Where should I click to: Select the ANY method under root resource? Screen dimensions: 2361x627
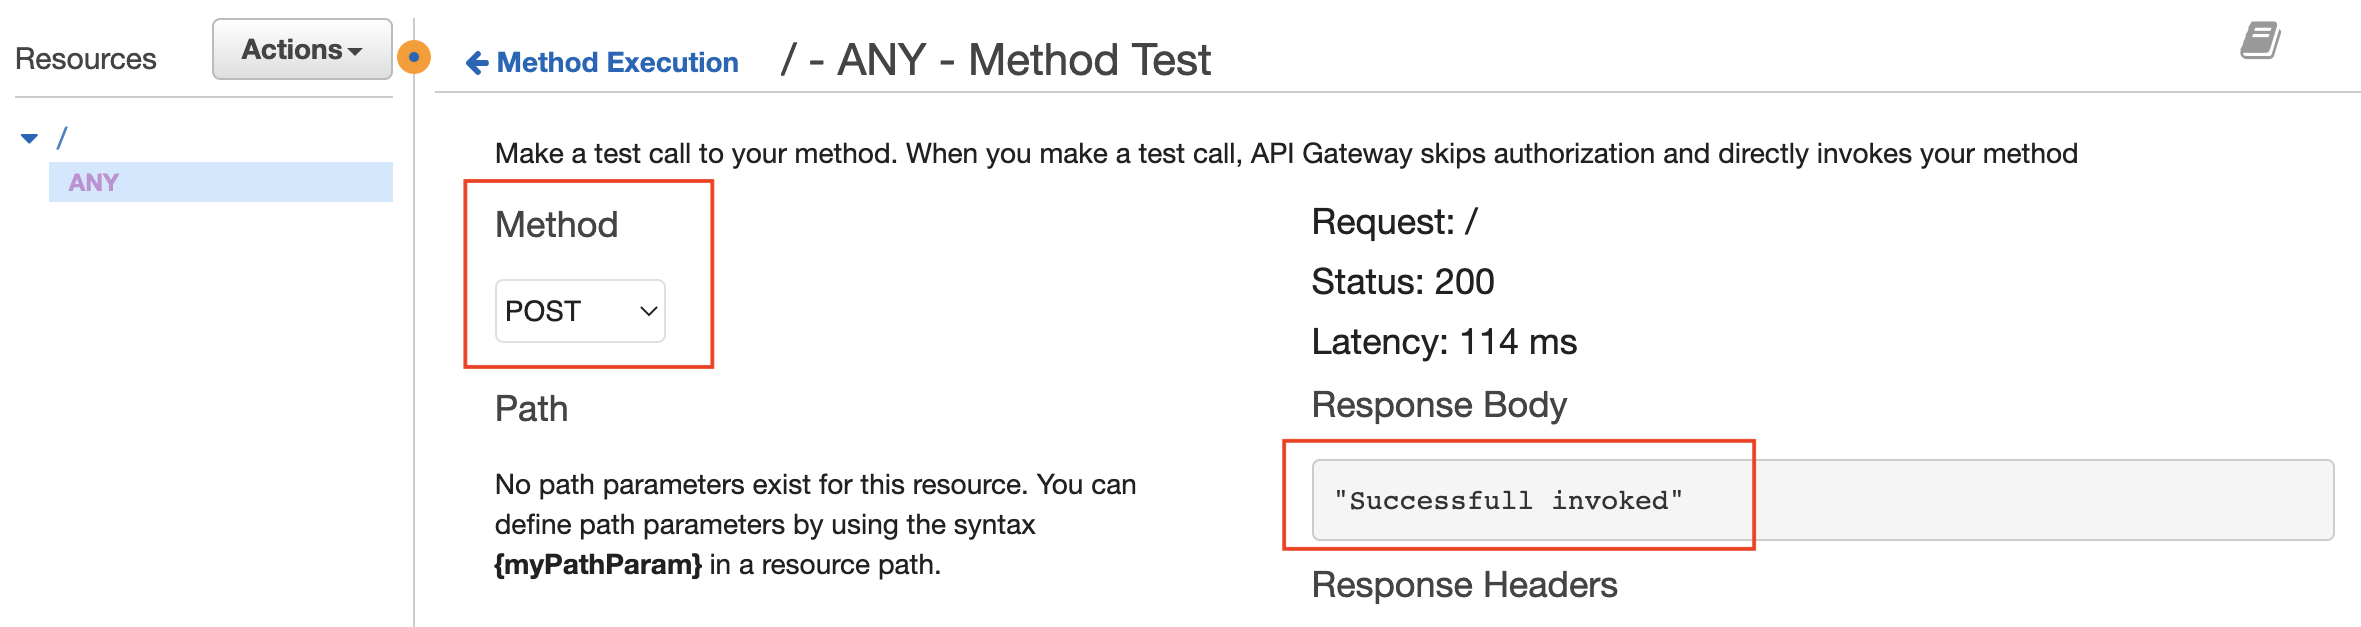(92, 182)
